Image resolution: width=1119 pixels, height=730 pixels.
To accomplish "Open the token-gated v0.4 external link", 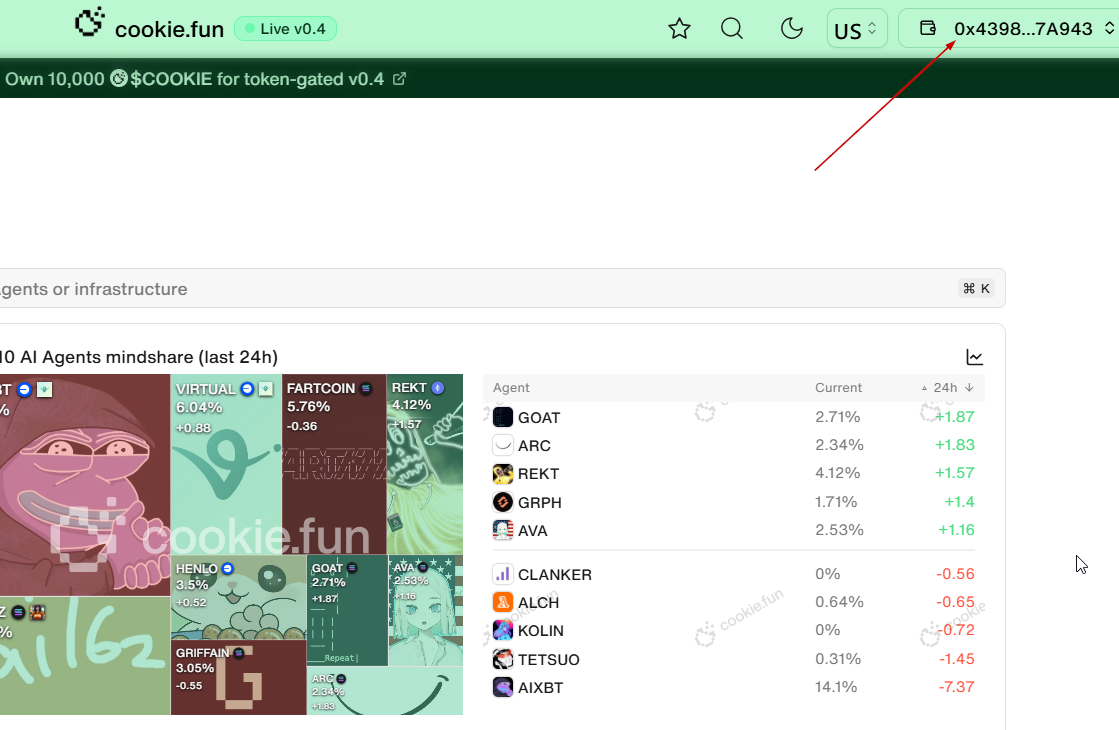I will pos(399,79).
